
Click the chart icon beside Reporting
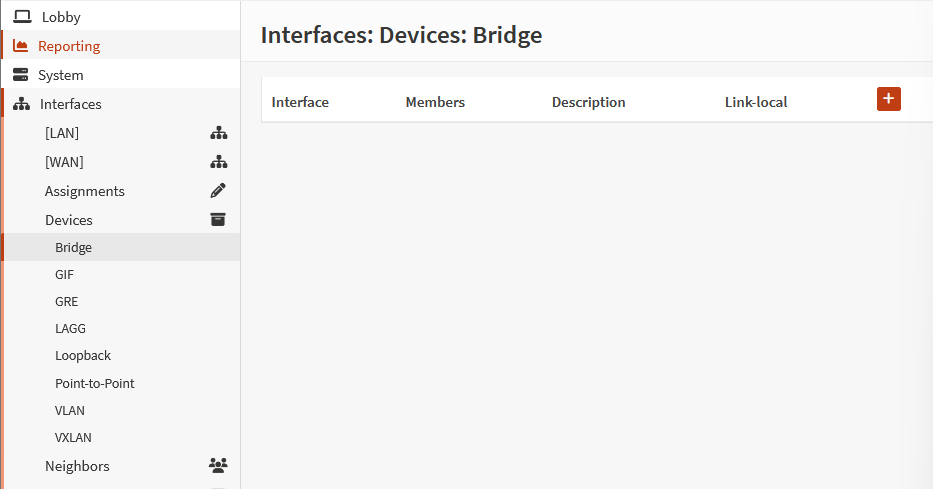[x=21, y=46]
